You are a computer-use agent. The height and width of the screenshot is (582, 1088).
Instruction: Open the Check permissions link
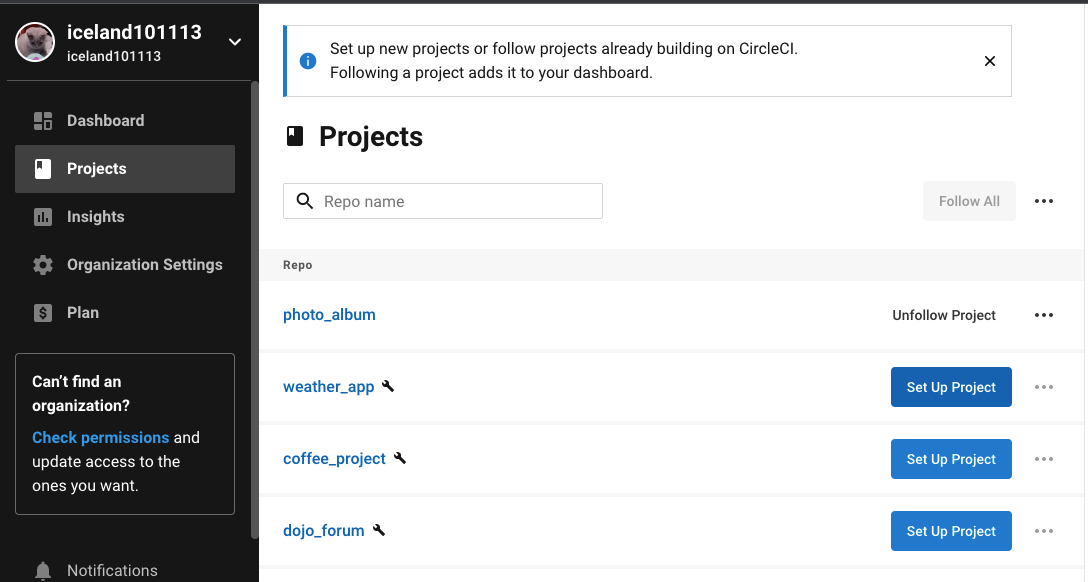(100, 437)
